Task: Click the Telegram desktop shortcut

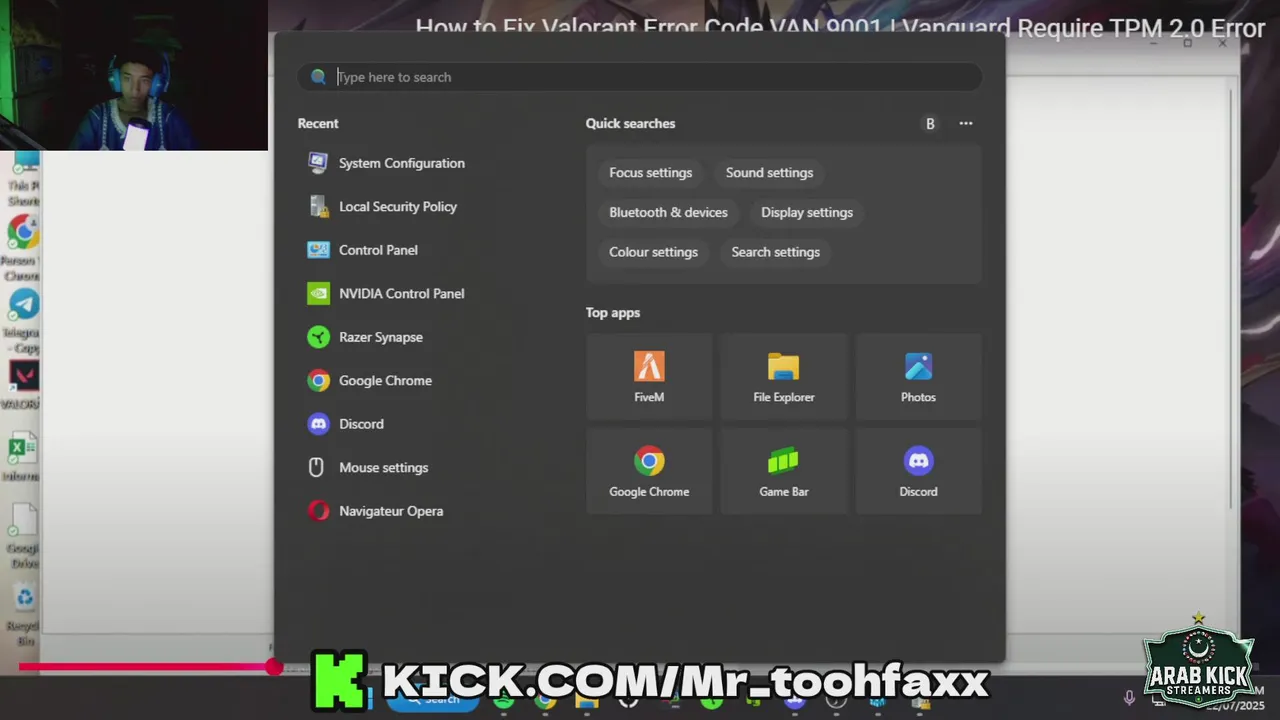Action: click(x=22, y=320)
